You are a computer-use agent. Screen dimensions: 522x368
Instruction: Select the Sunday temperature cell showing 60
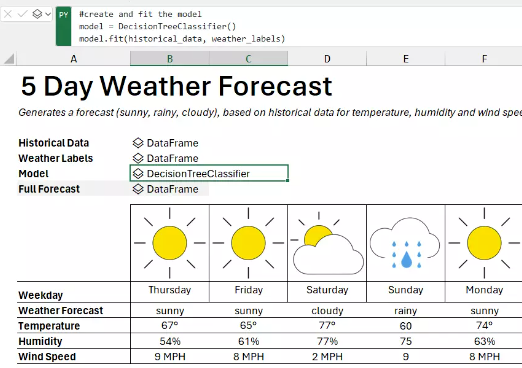(406, 325)
